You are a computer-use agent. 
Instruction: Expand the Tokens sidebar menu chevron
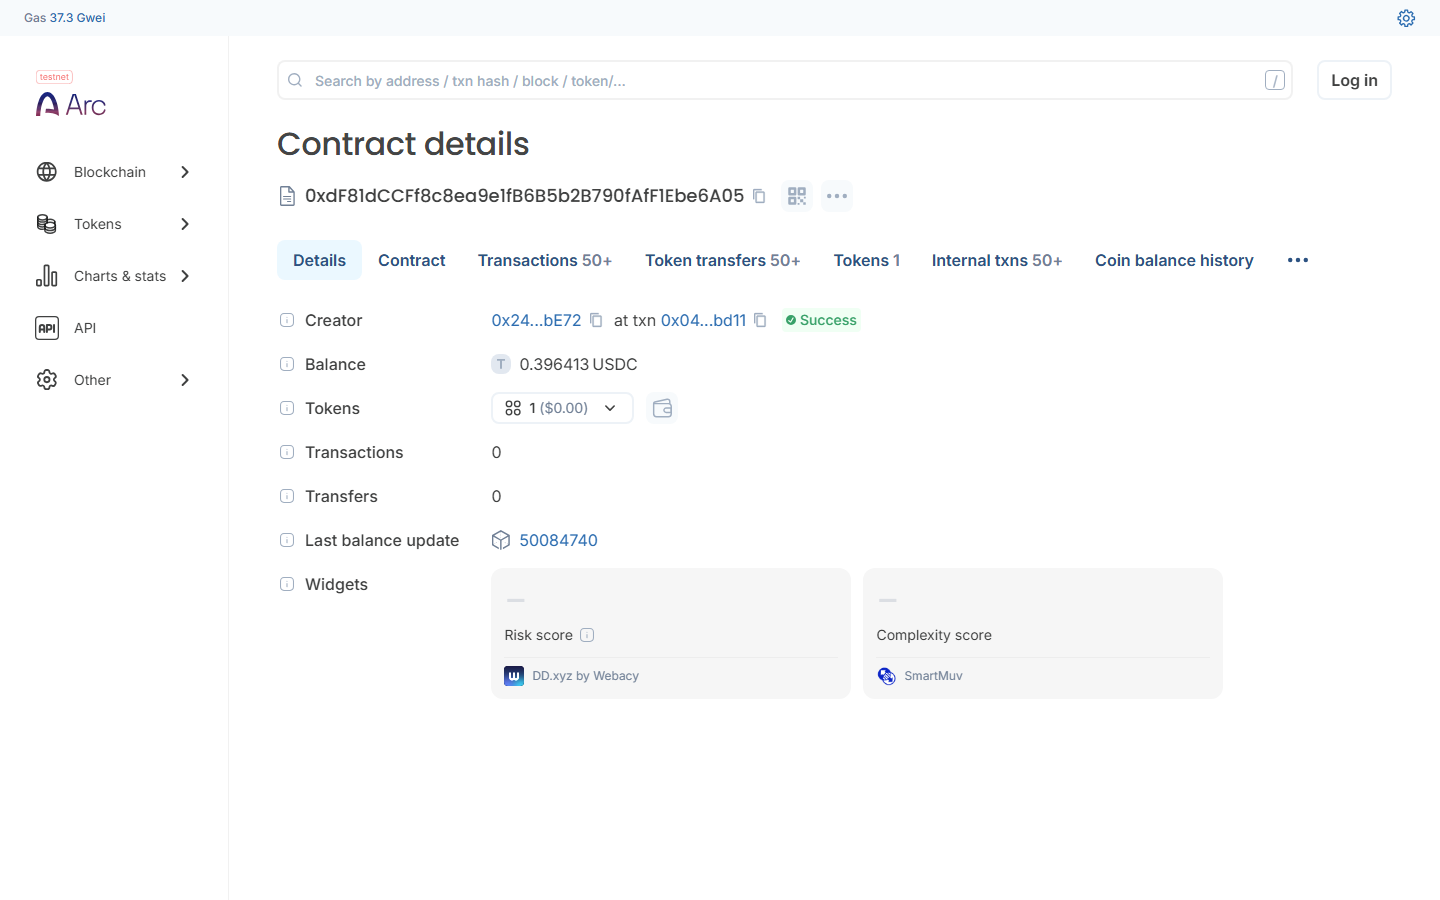(x=185, y=224)
